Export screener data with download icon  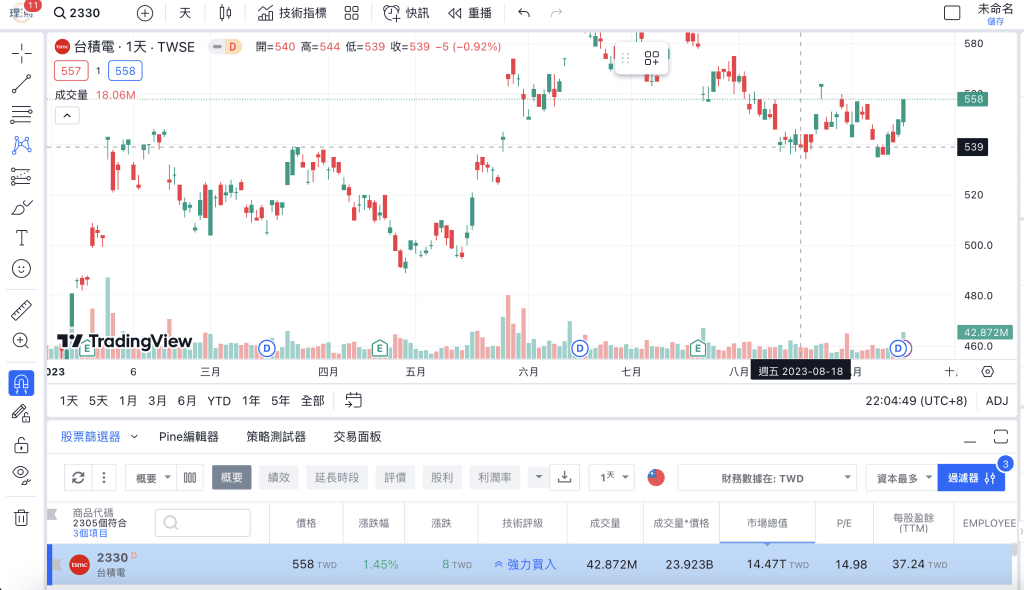click(x=564, y=478)
